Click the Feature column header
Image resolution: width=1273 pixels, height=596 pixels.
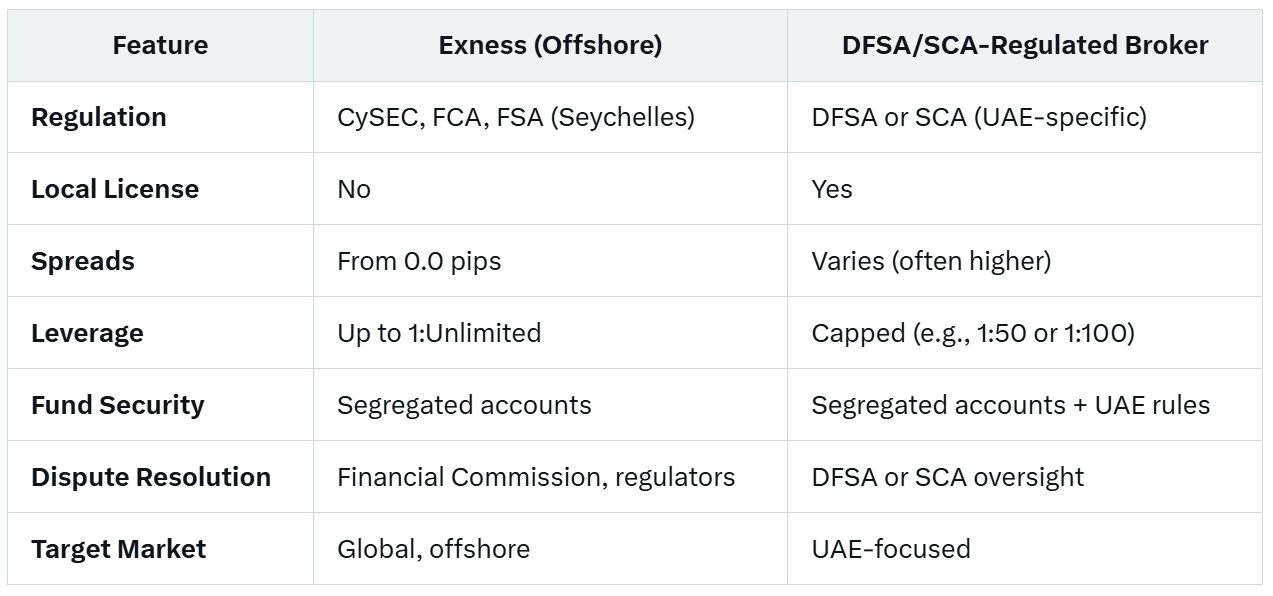point(160,46)
